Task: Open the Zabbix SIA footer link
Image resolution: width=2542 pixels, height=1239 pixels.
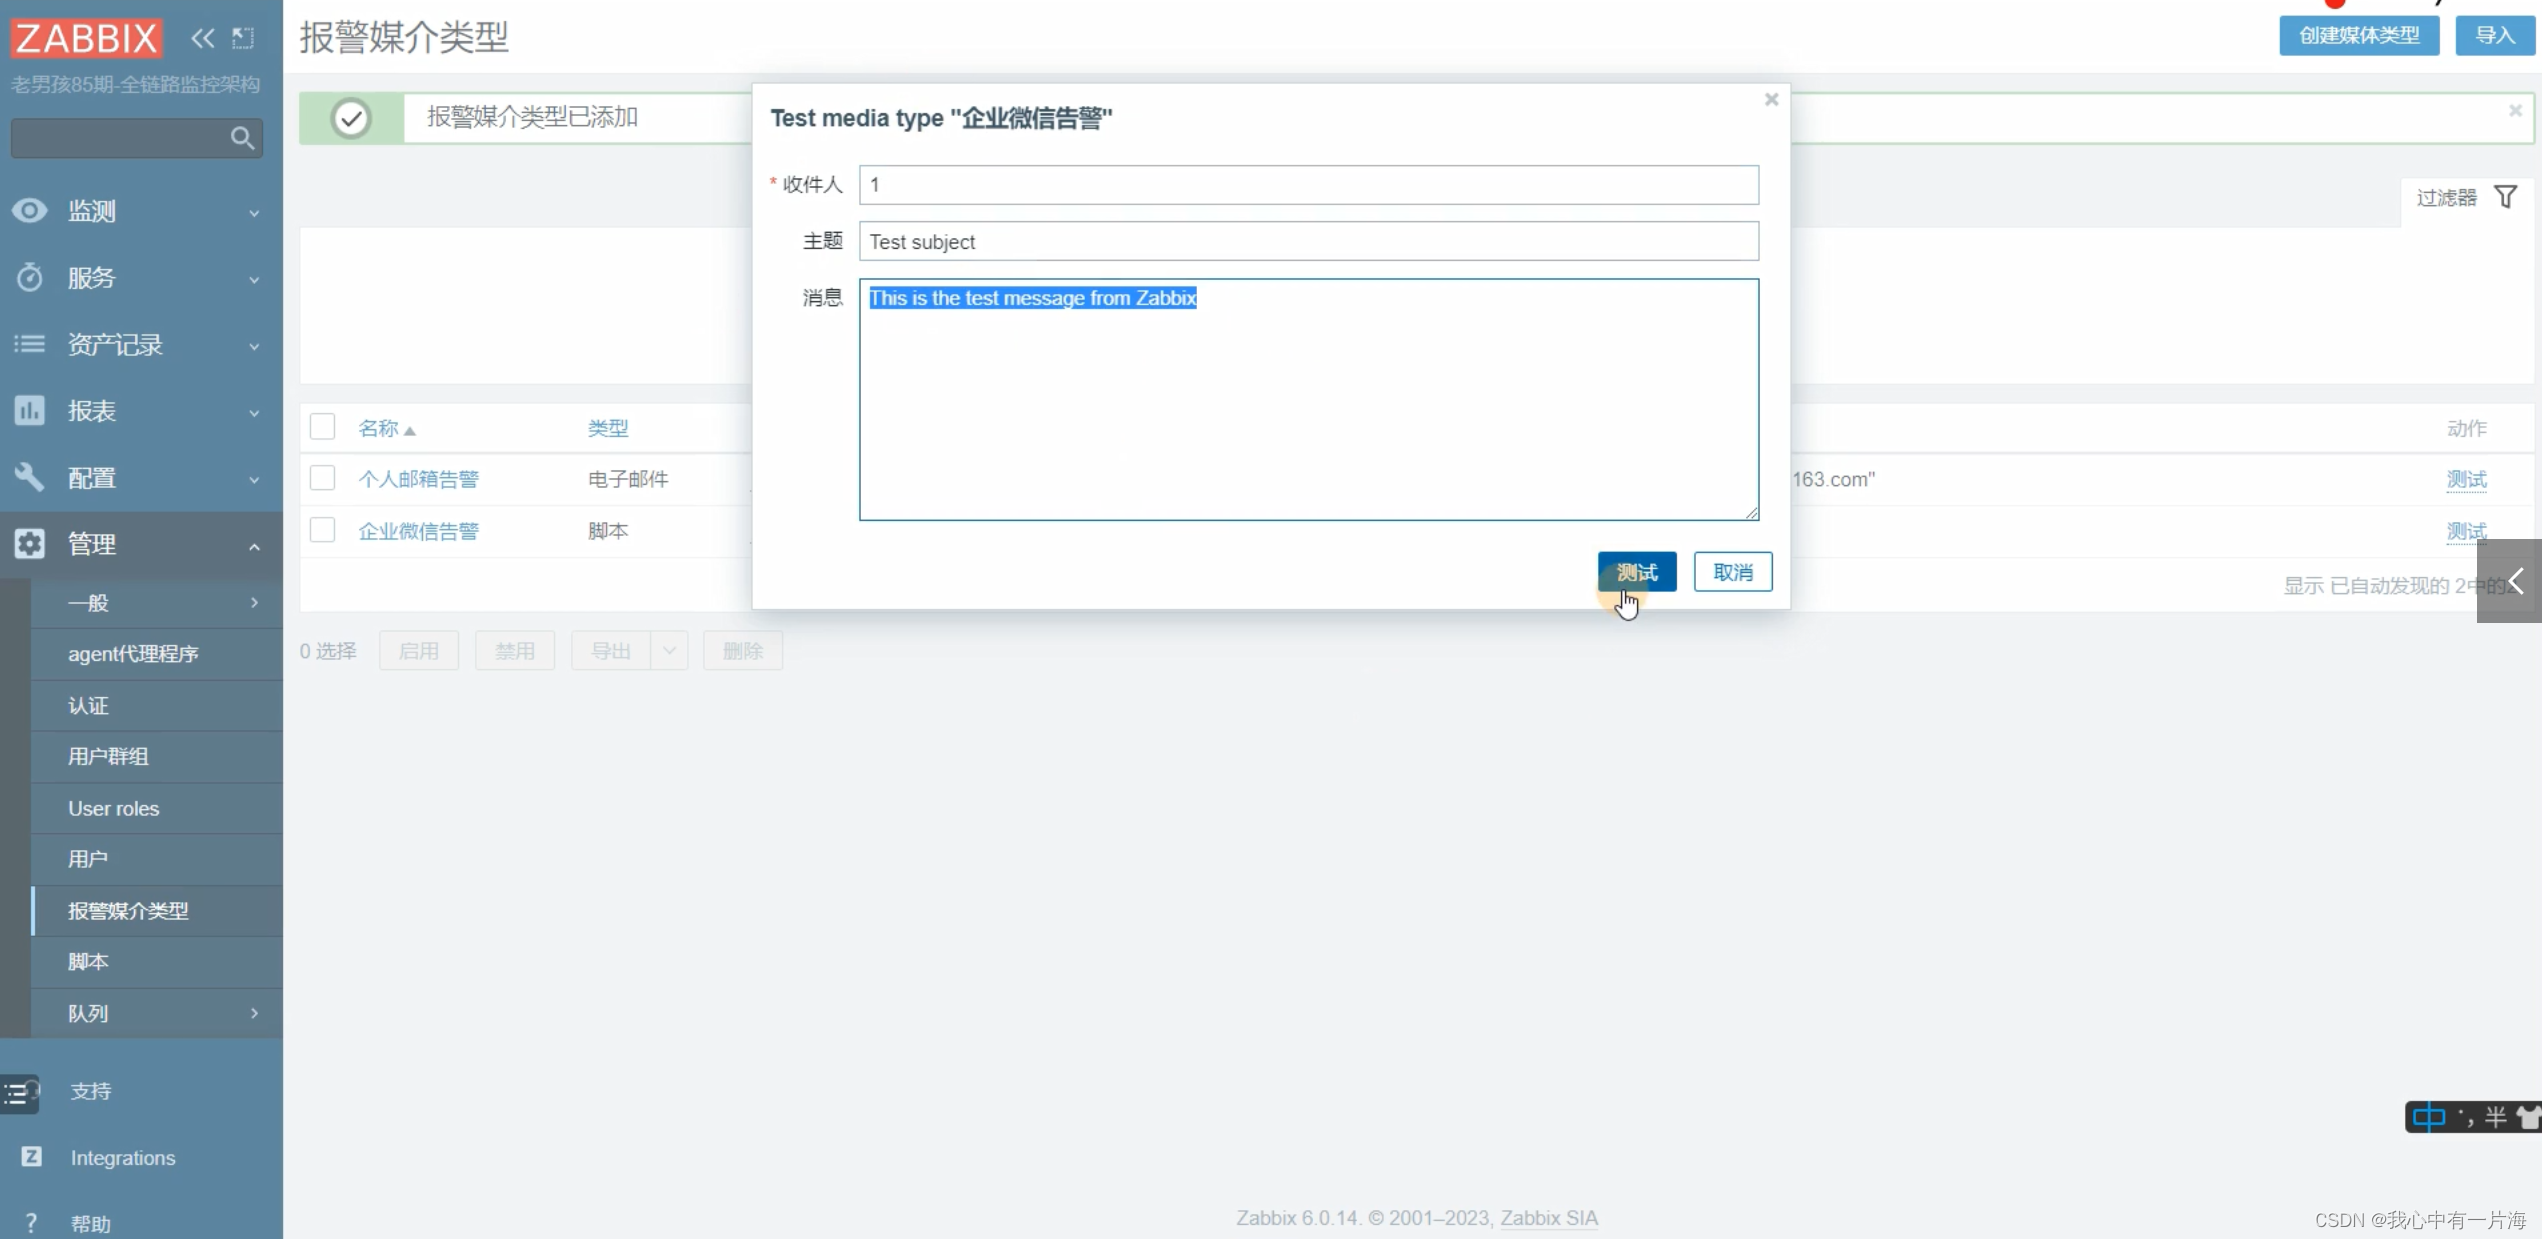Action: click(x=1549, y=1218)
